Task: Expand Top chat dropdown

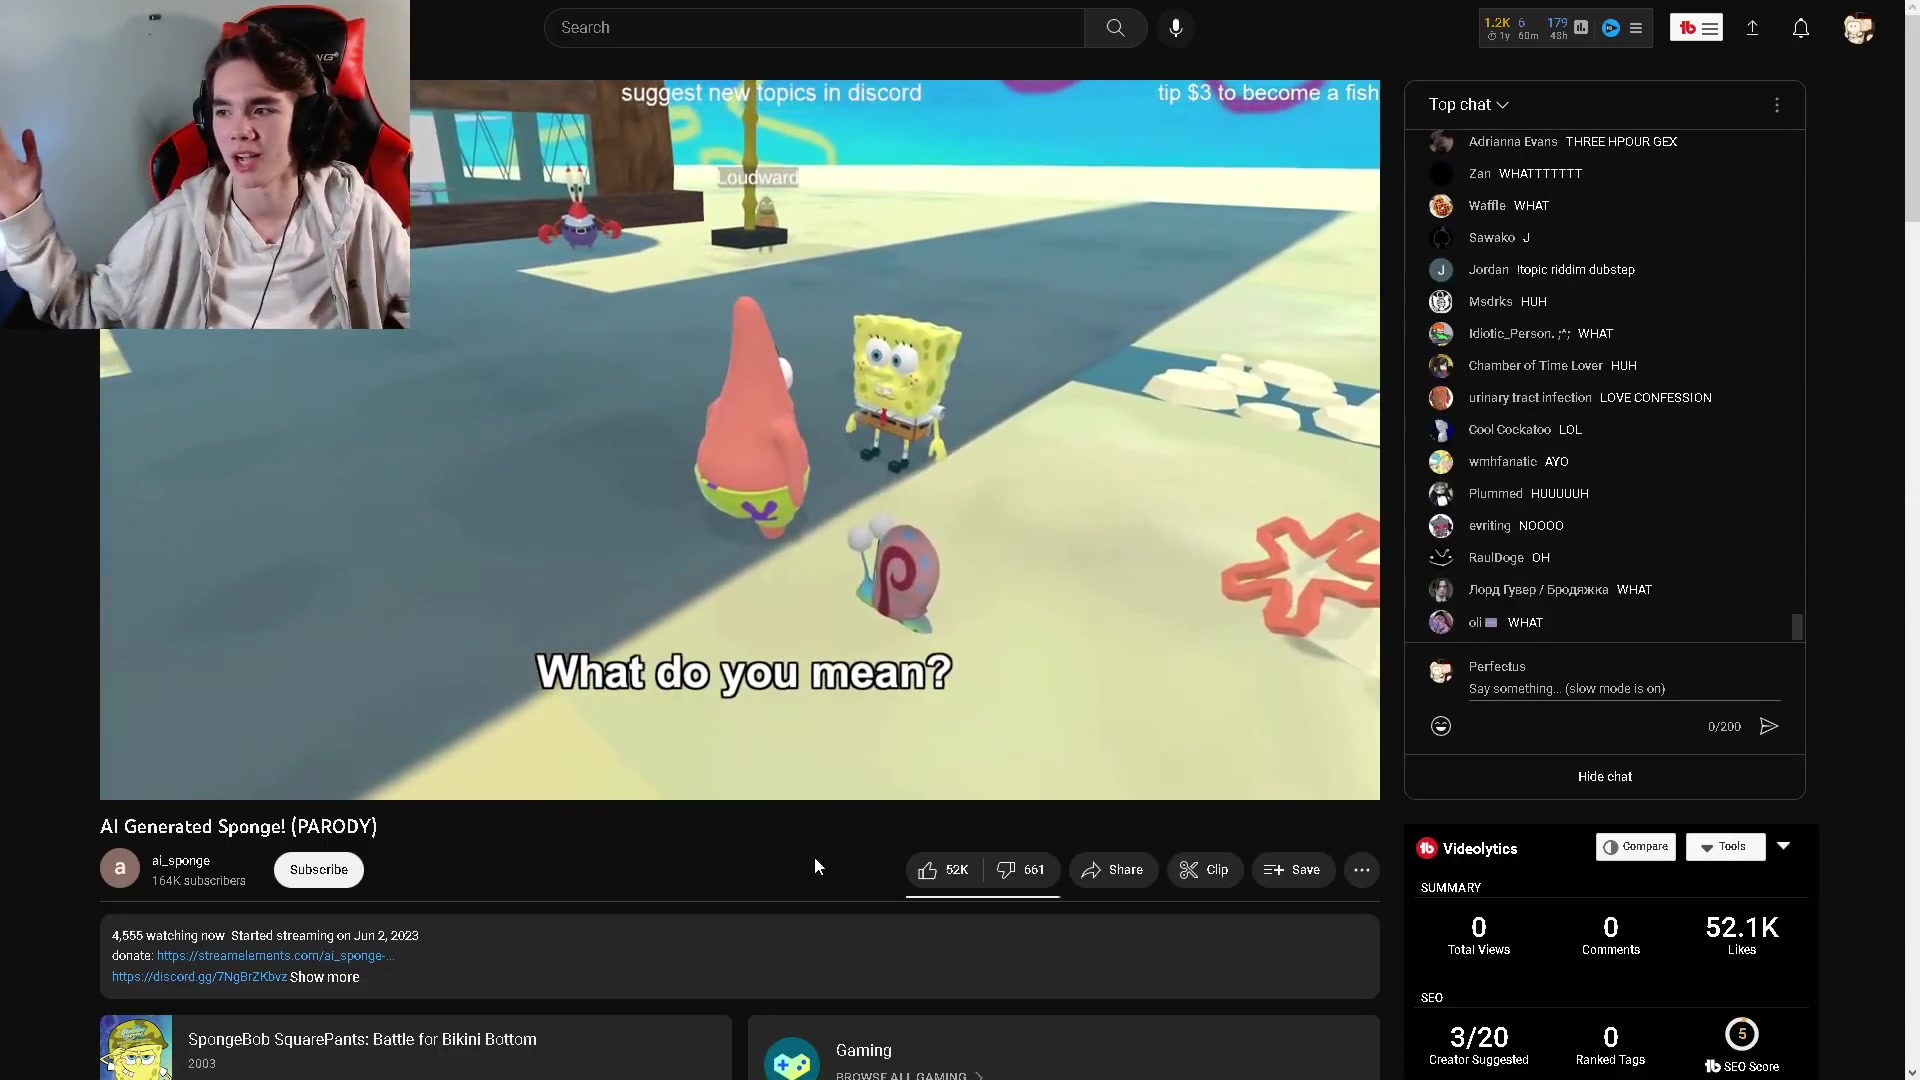Action: coord(1468,105)
